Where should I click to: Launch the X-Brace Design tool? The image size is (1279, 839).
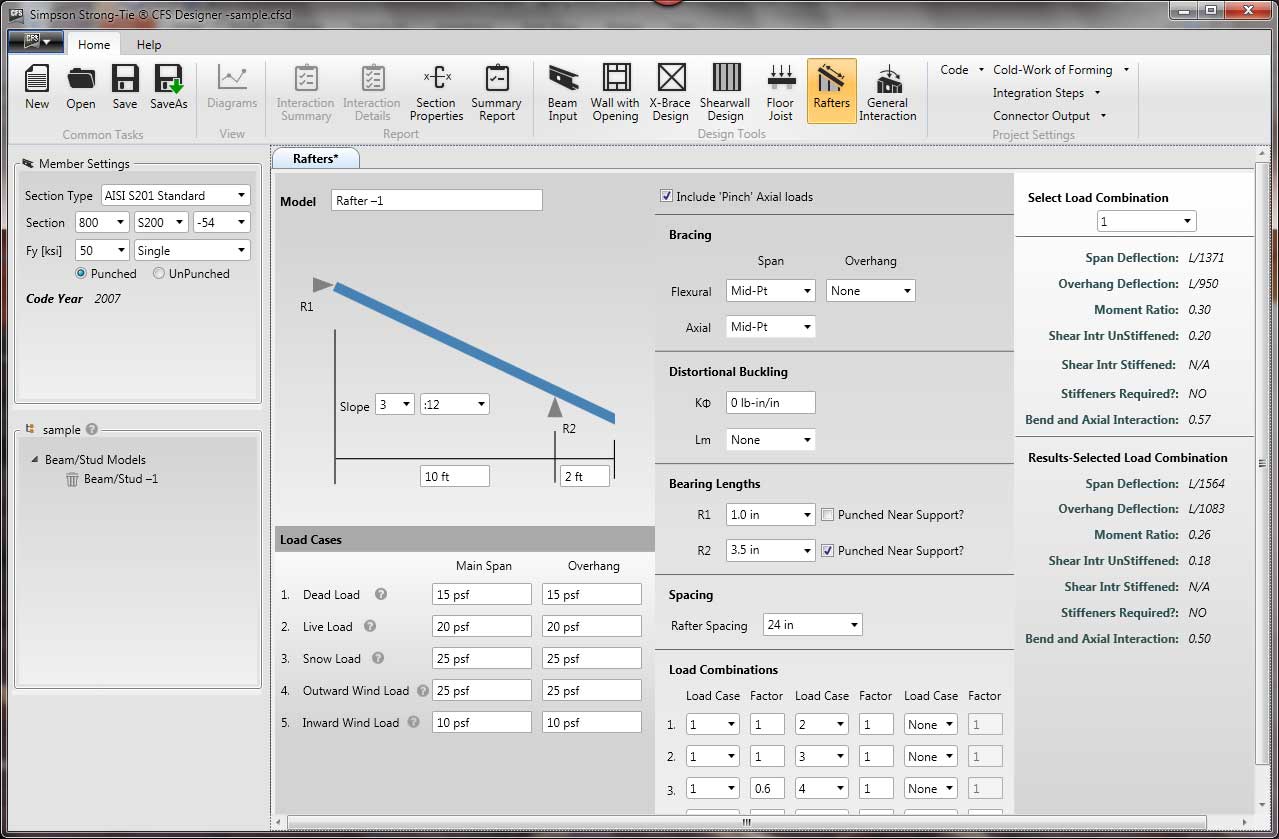(669, 90)
